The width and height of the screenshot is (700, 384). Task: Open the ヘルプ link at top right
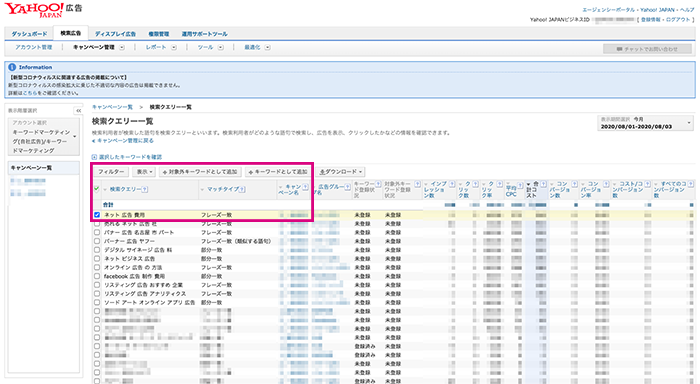(x=687, y=10)
